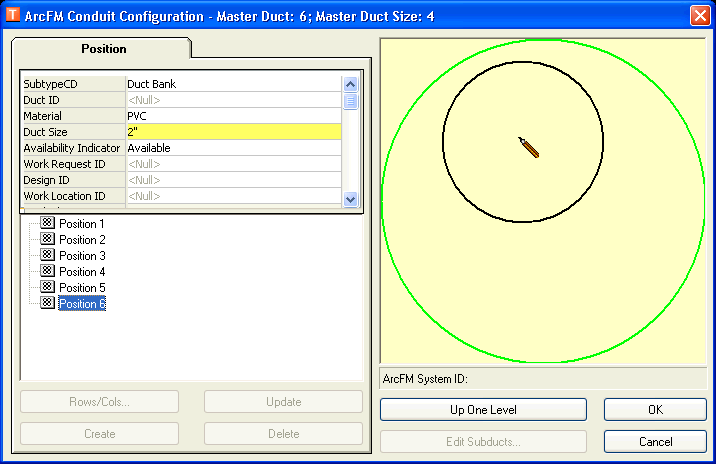Click the attribute grid scroll up arrow
716x464 pixels.
pos(350,84)
